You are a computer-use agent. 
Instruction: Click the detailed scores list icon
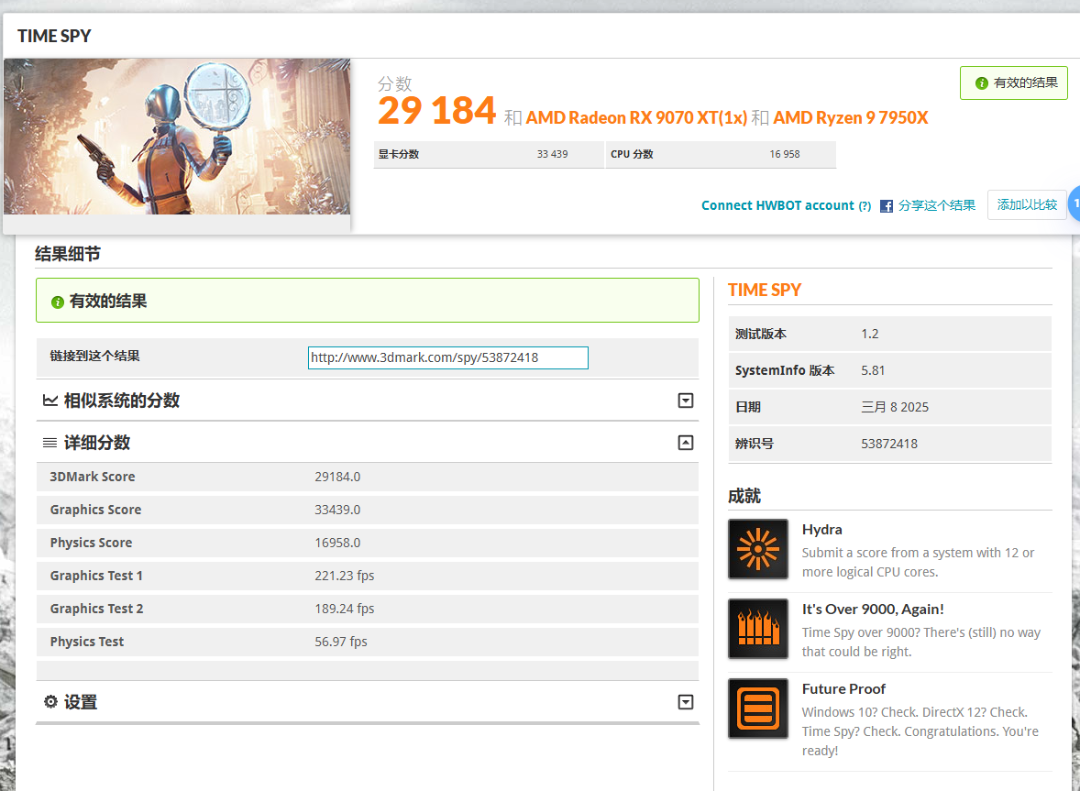point(51,442)
